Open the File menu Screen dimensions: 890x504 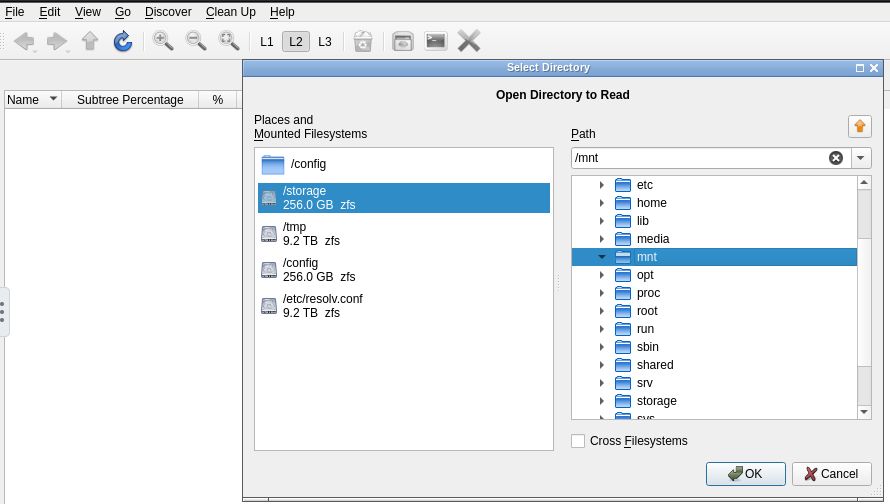tap(15, 12)
